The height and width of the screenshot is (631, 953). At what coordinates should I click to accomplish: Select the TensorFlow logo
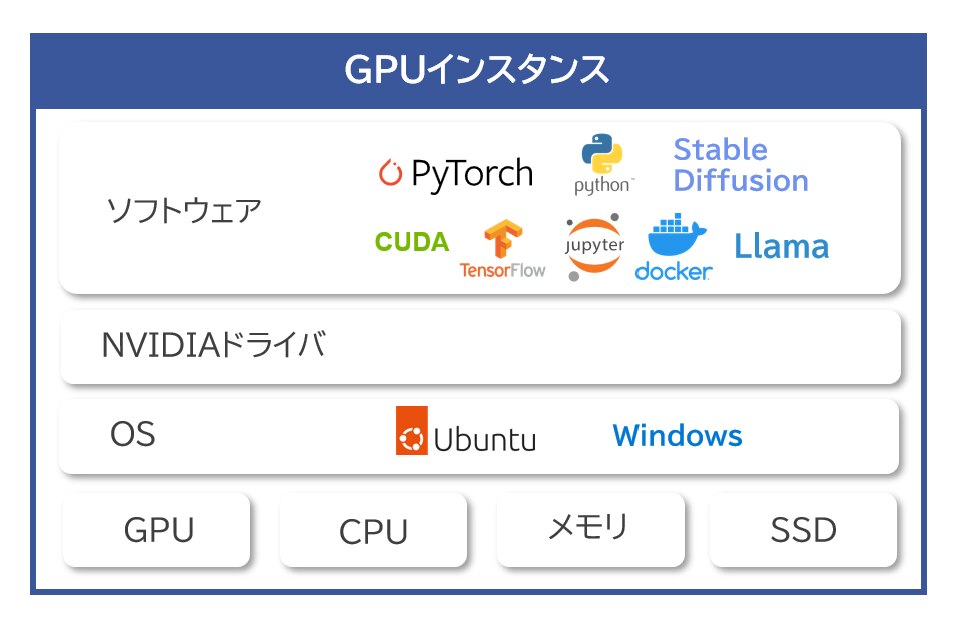[x=503, y=249]
